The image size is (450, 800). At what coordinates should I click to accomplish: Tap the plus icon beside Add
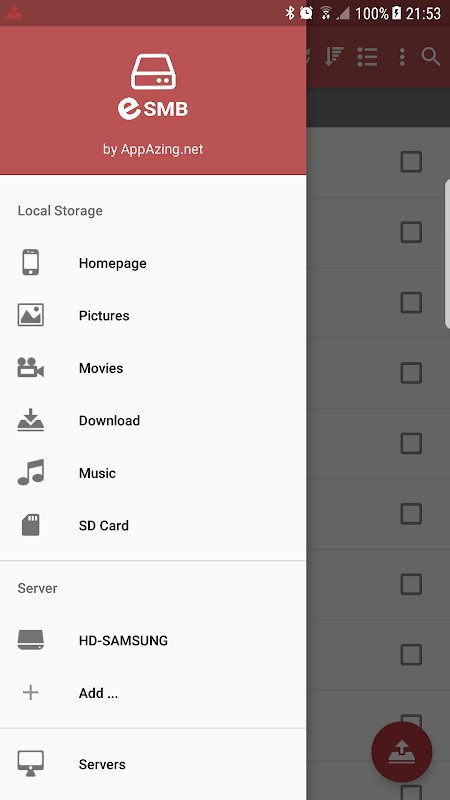(x=31, y=692)
